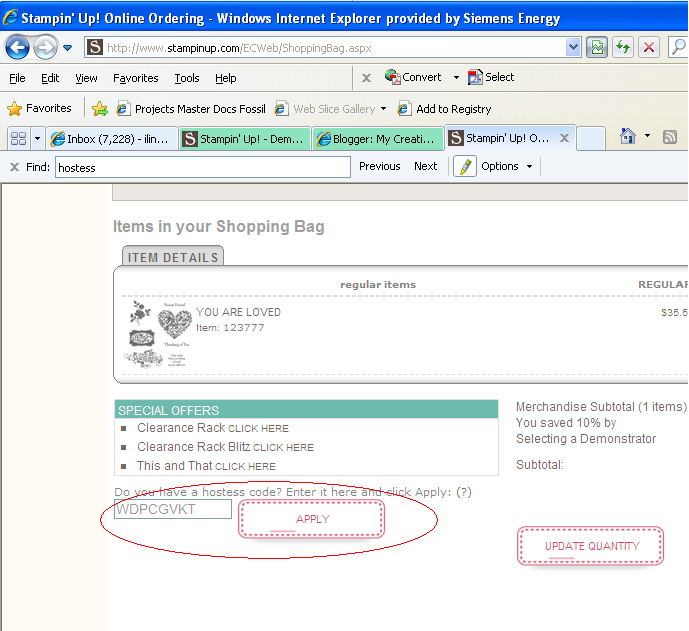
Task: Open Web Slice Gallery bookmark
Action: tap(325, 109)
